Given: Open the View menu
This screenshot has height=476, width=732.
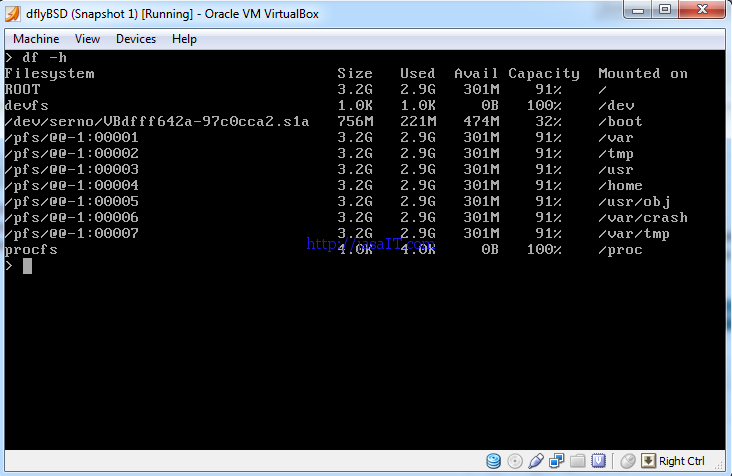Looking at the screenshot, I should (87, 39).
